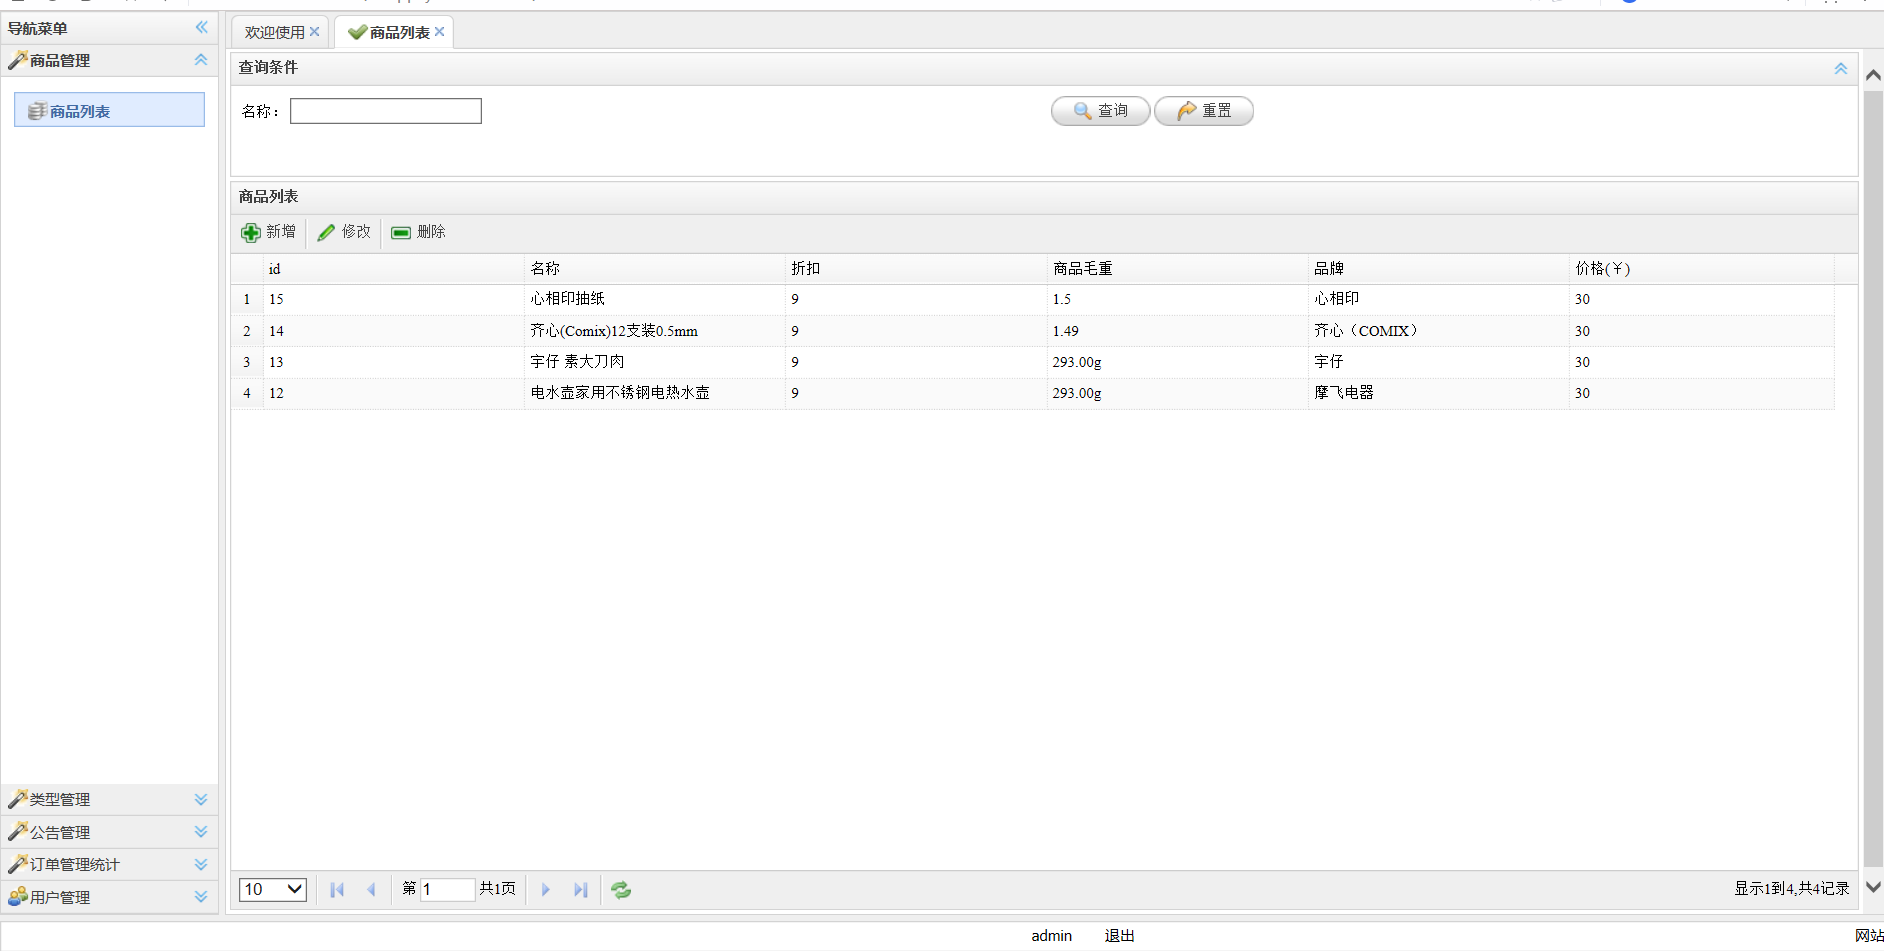This screenshot has width=1884, height=951.
Task: Click the 退出 logout link
Action: point(1119,936)
